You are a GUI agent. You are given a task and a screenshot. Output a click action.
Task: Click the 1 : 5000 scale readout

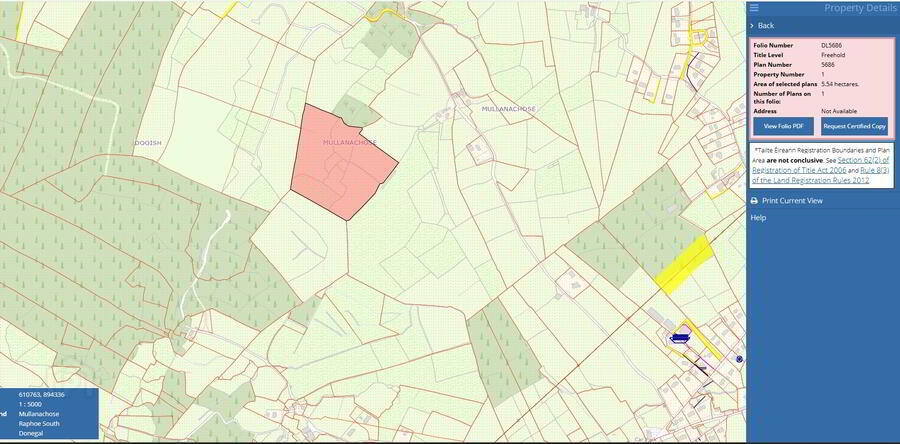tap(30, 404)
